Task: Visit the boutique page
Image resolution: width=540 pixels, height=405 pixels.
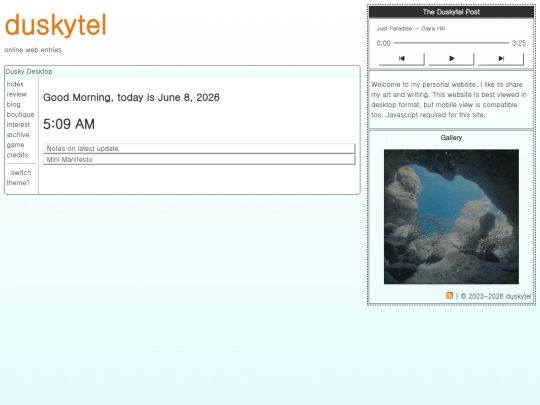Action: tap(20, 114)
